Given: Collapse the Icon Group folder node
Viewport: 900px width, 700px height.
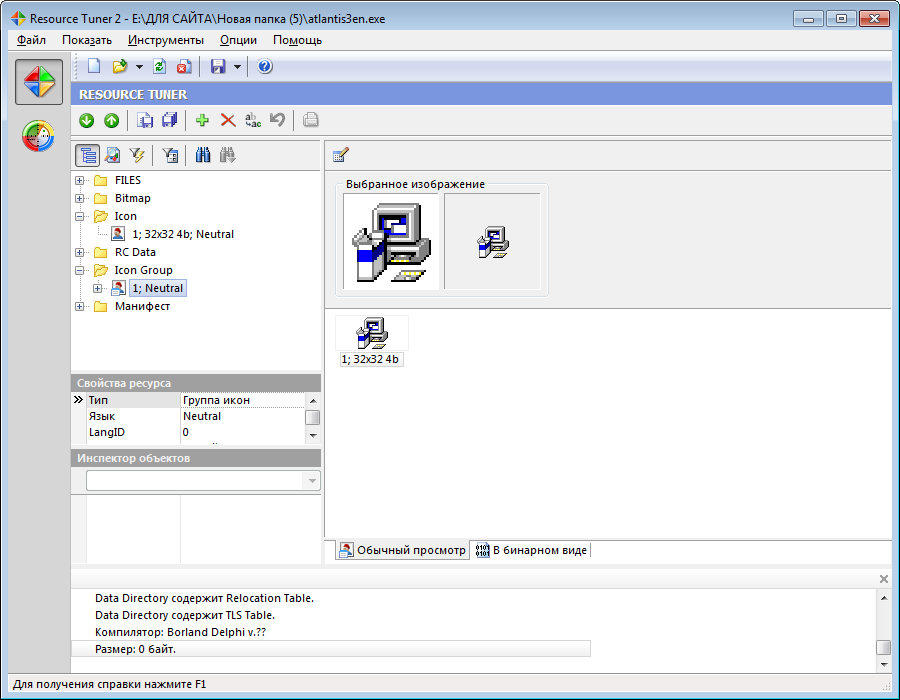Looking at the screenshot, I should point(80,270).
